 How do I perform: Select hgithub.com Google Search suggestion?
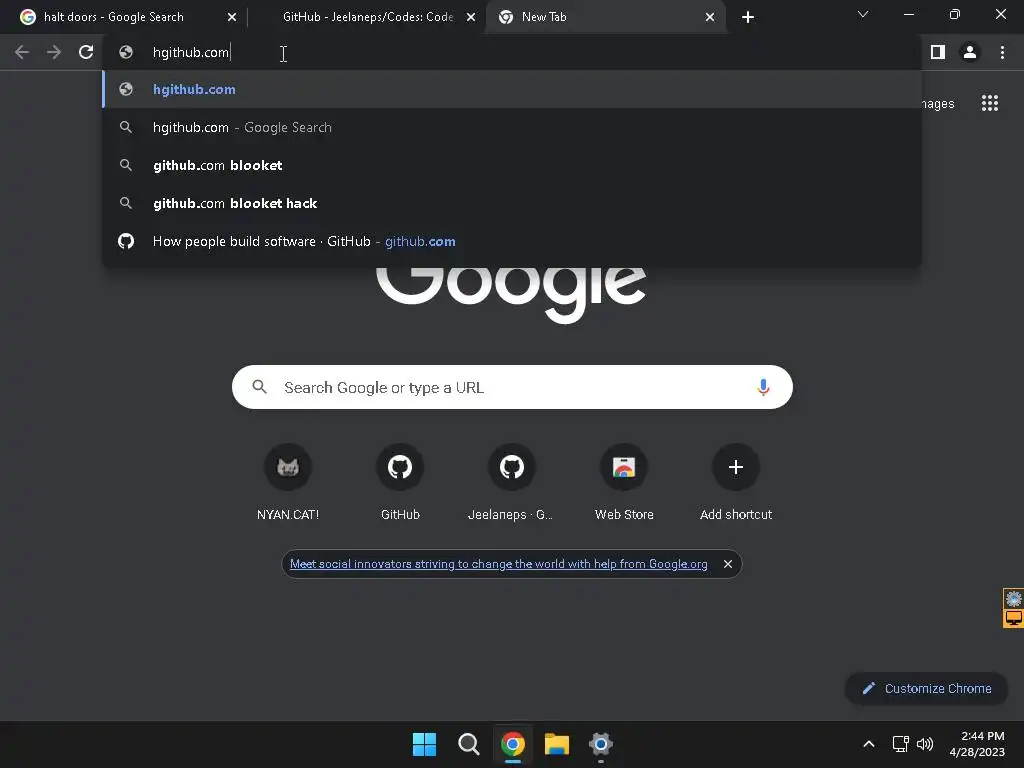point(512,127)
